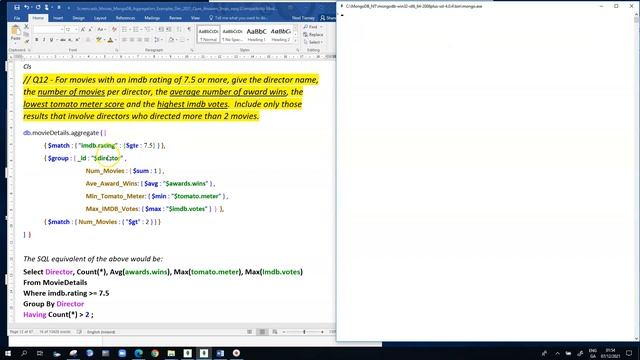Align text left
The image size is (640, 360).
coord(124,40)
